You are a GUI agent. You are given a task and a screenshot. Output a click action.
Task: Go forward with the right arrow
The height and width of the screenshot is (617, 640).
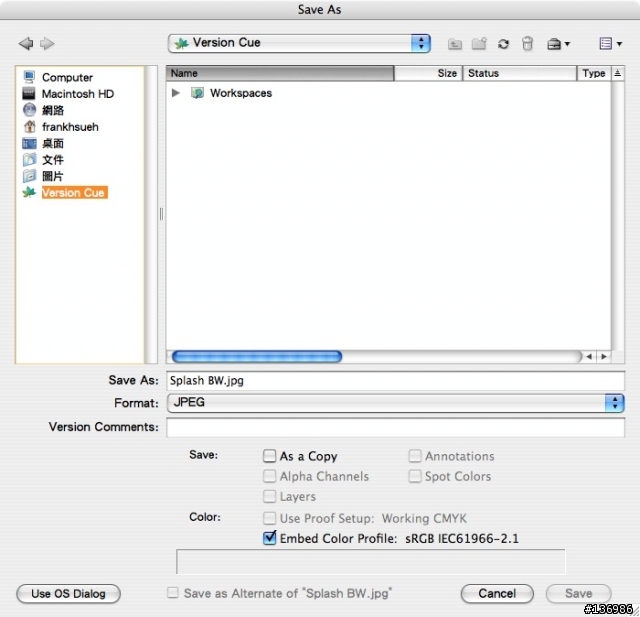(47, 43)
